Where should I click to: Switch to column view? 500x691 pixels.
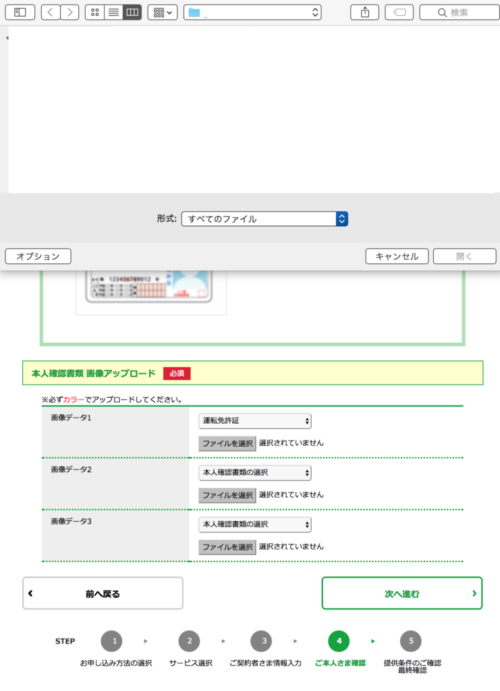point(132,12)
